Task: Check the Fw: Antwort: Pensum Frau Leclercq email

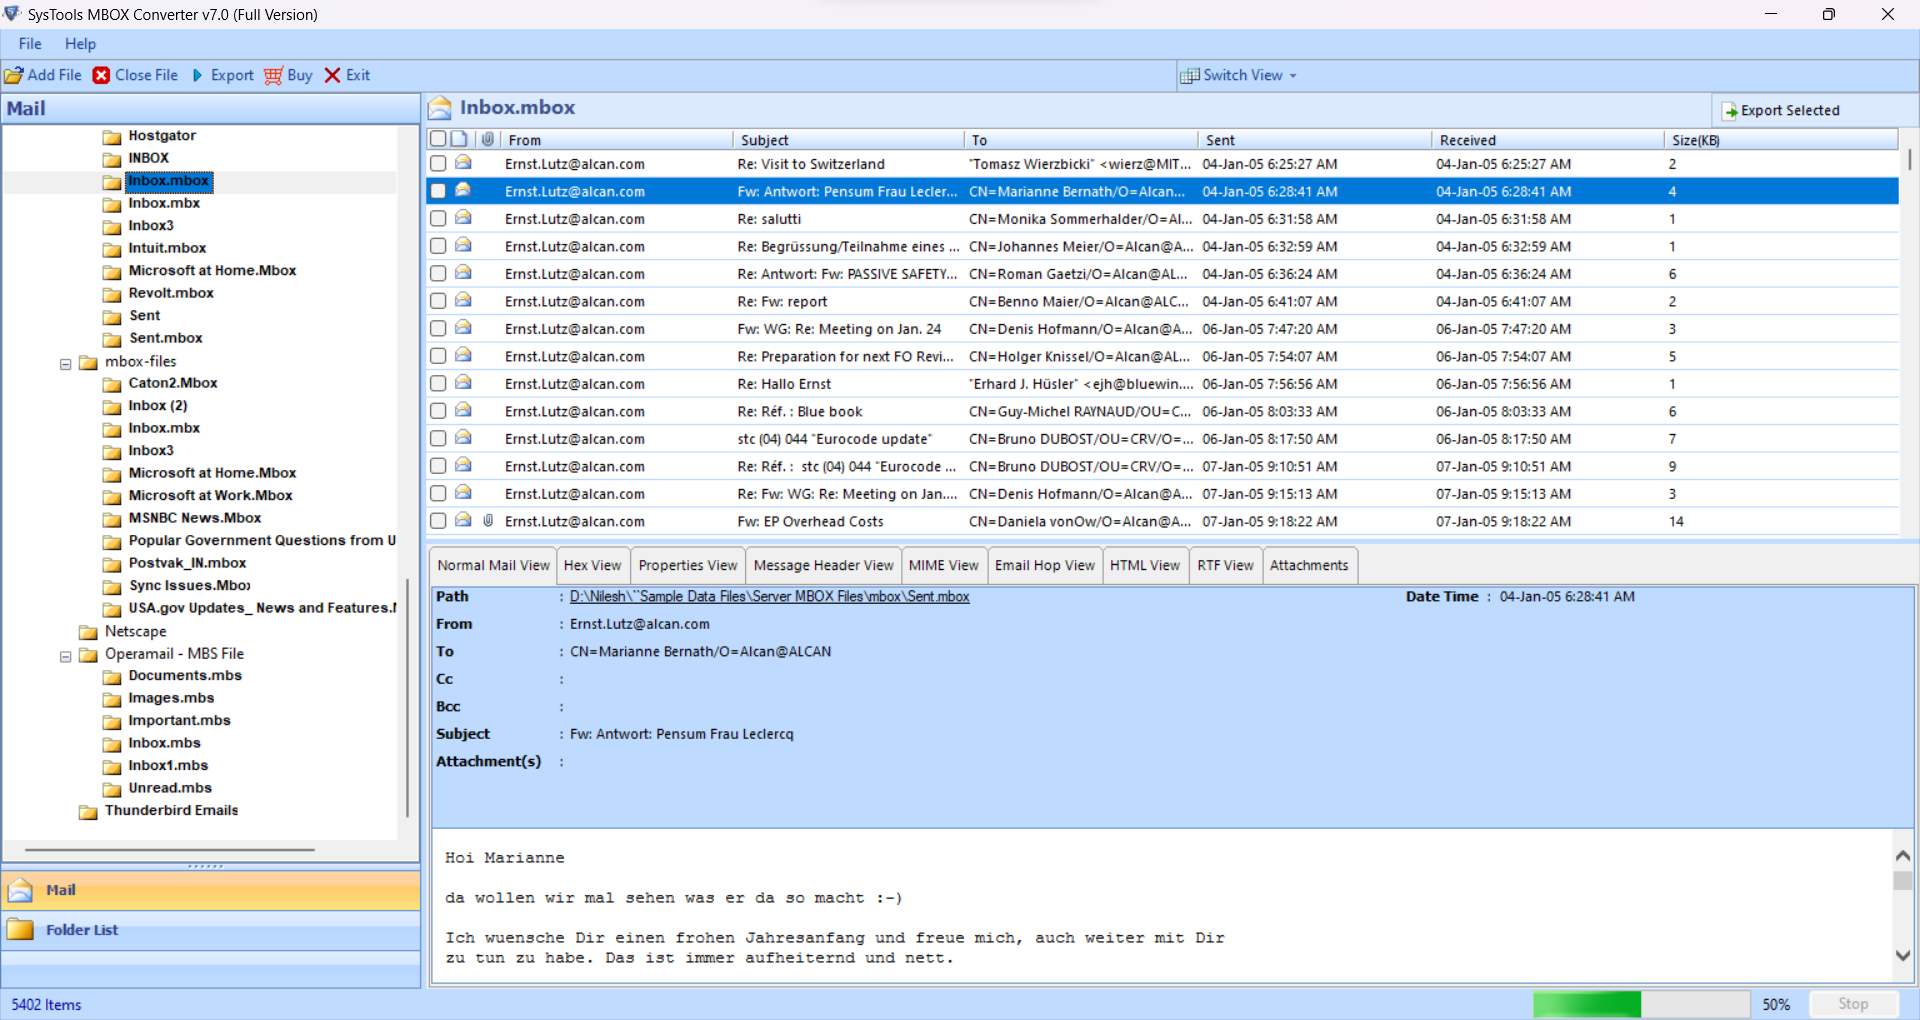Action: [438, 190]
